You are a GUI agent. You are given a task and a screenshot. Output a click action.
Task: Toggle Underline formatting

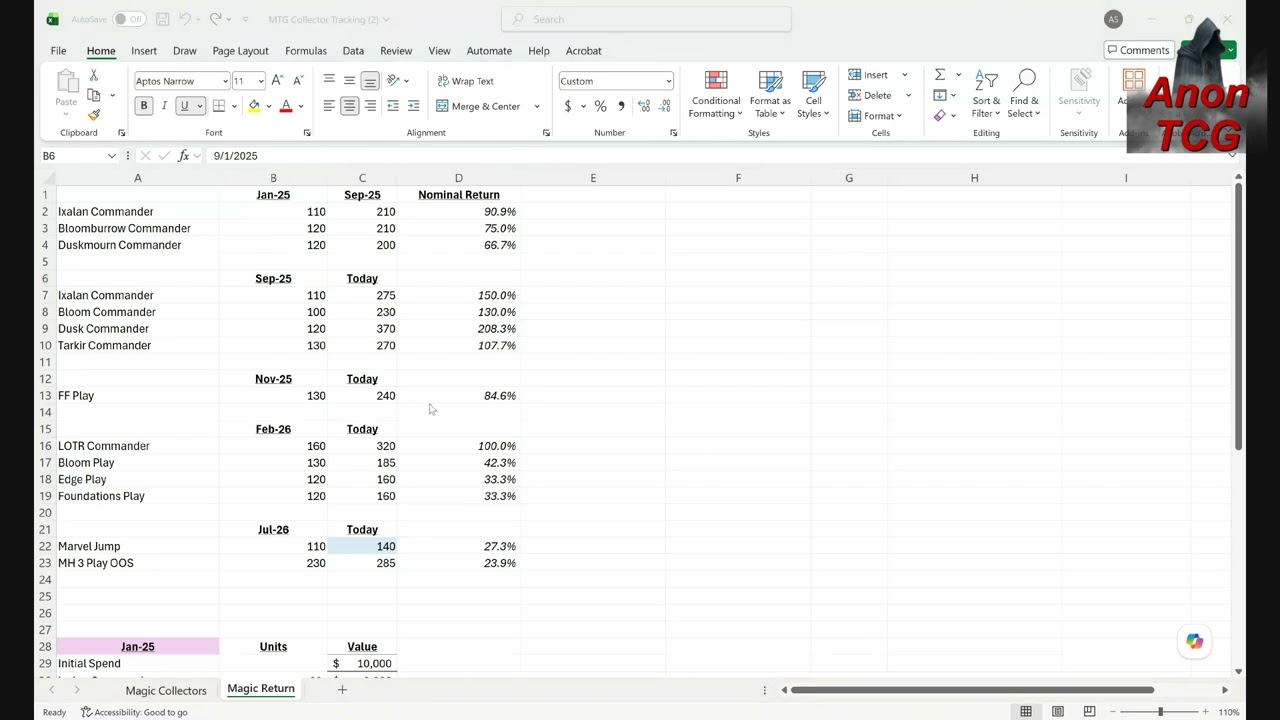[184, 106]
